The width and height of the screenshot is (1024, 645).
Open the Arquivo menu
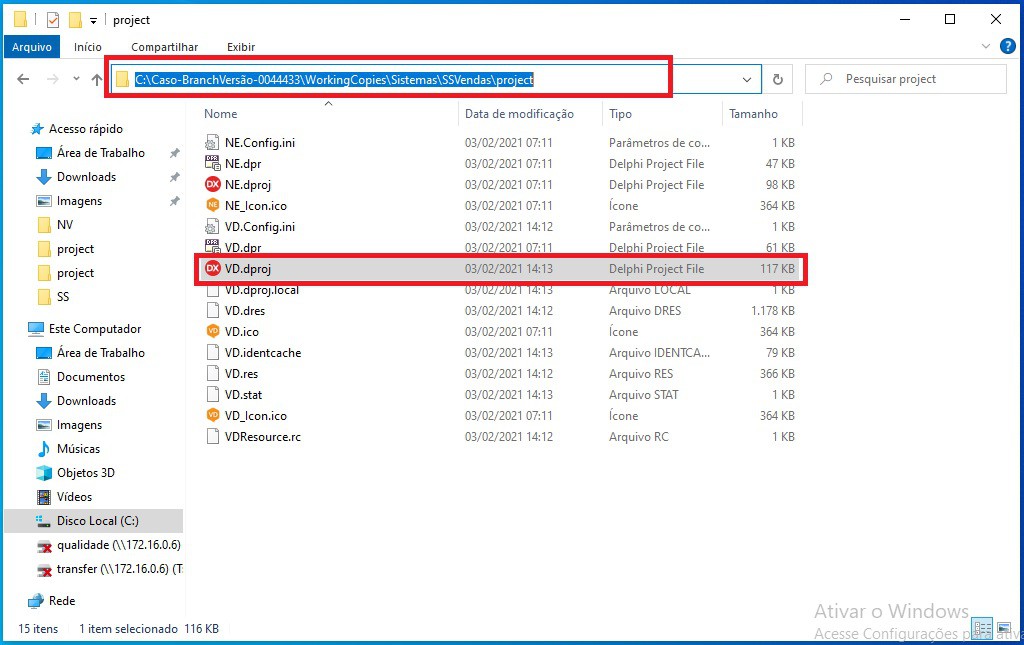click(x=32, y=47)
